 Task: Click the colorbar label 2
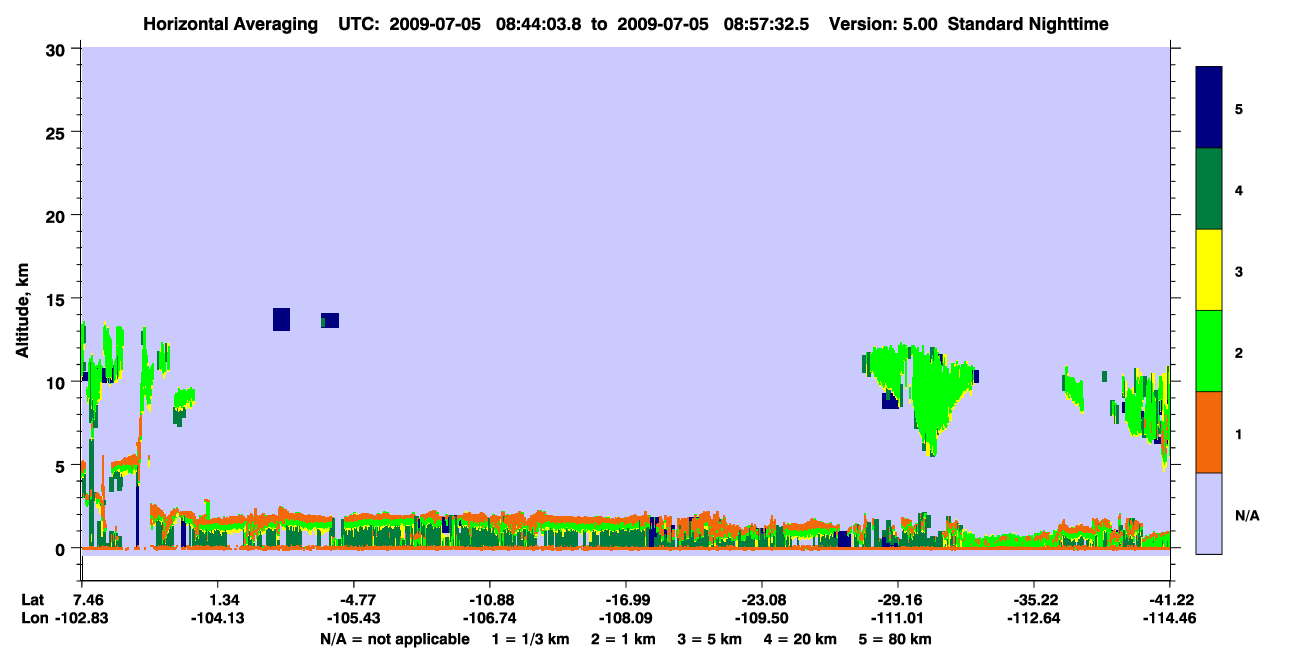pyautogui.click(x=1239, y=351)
